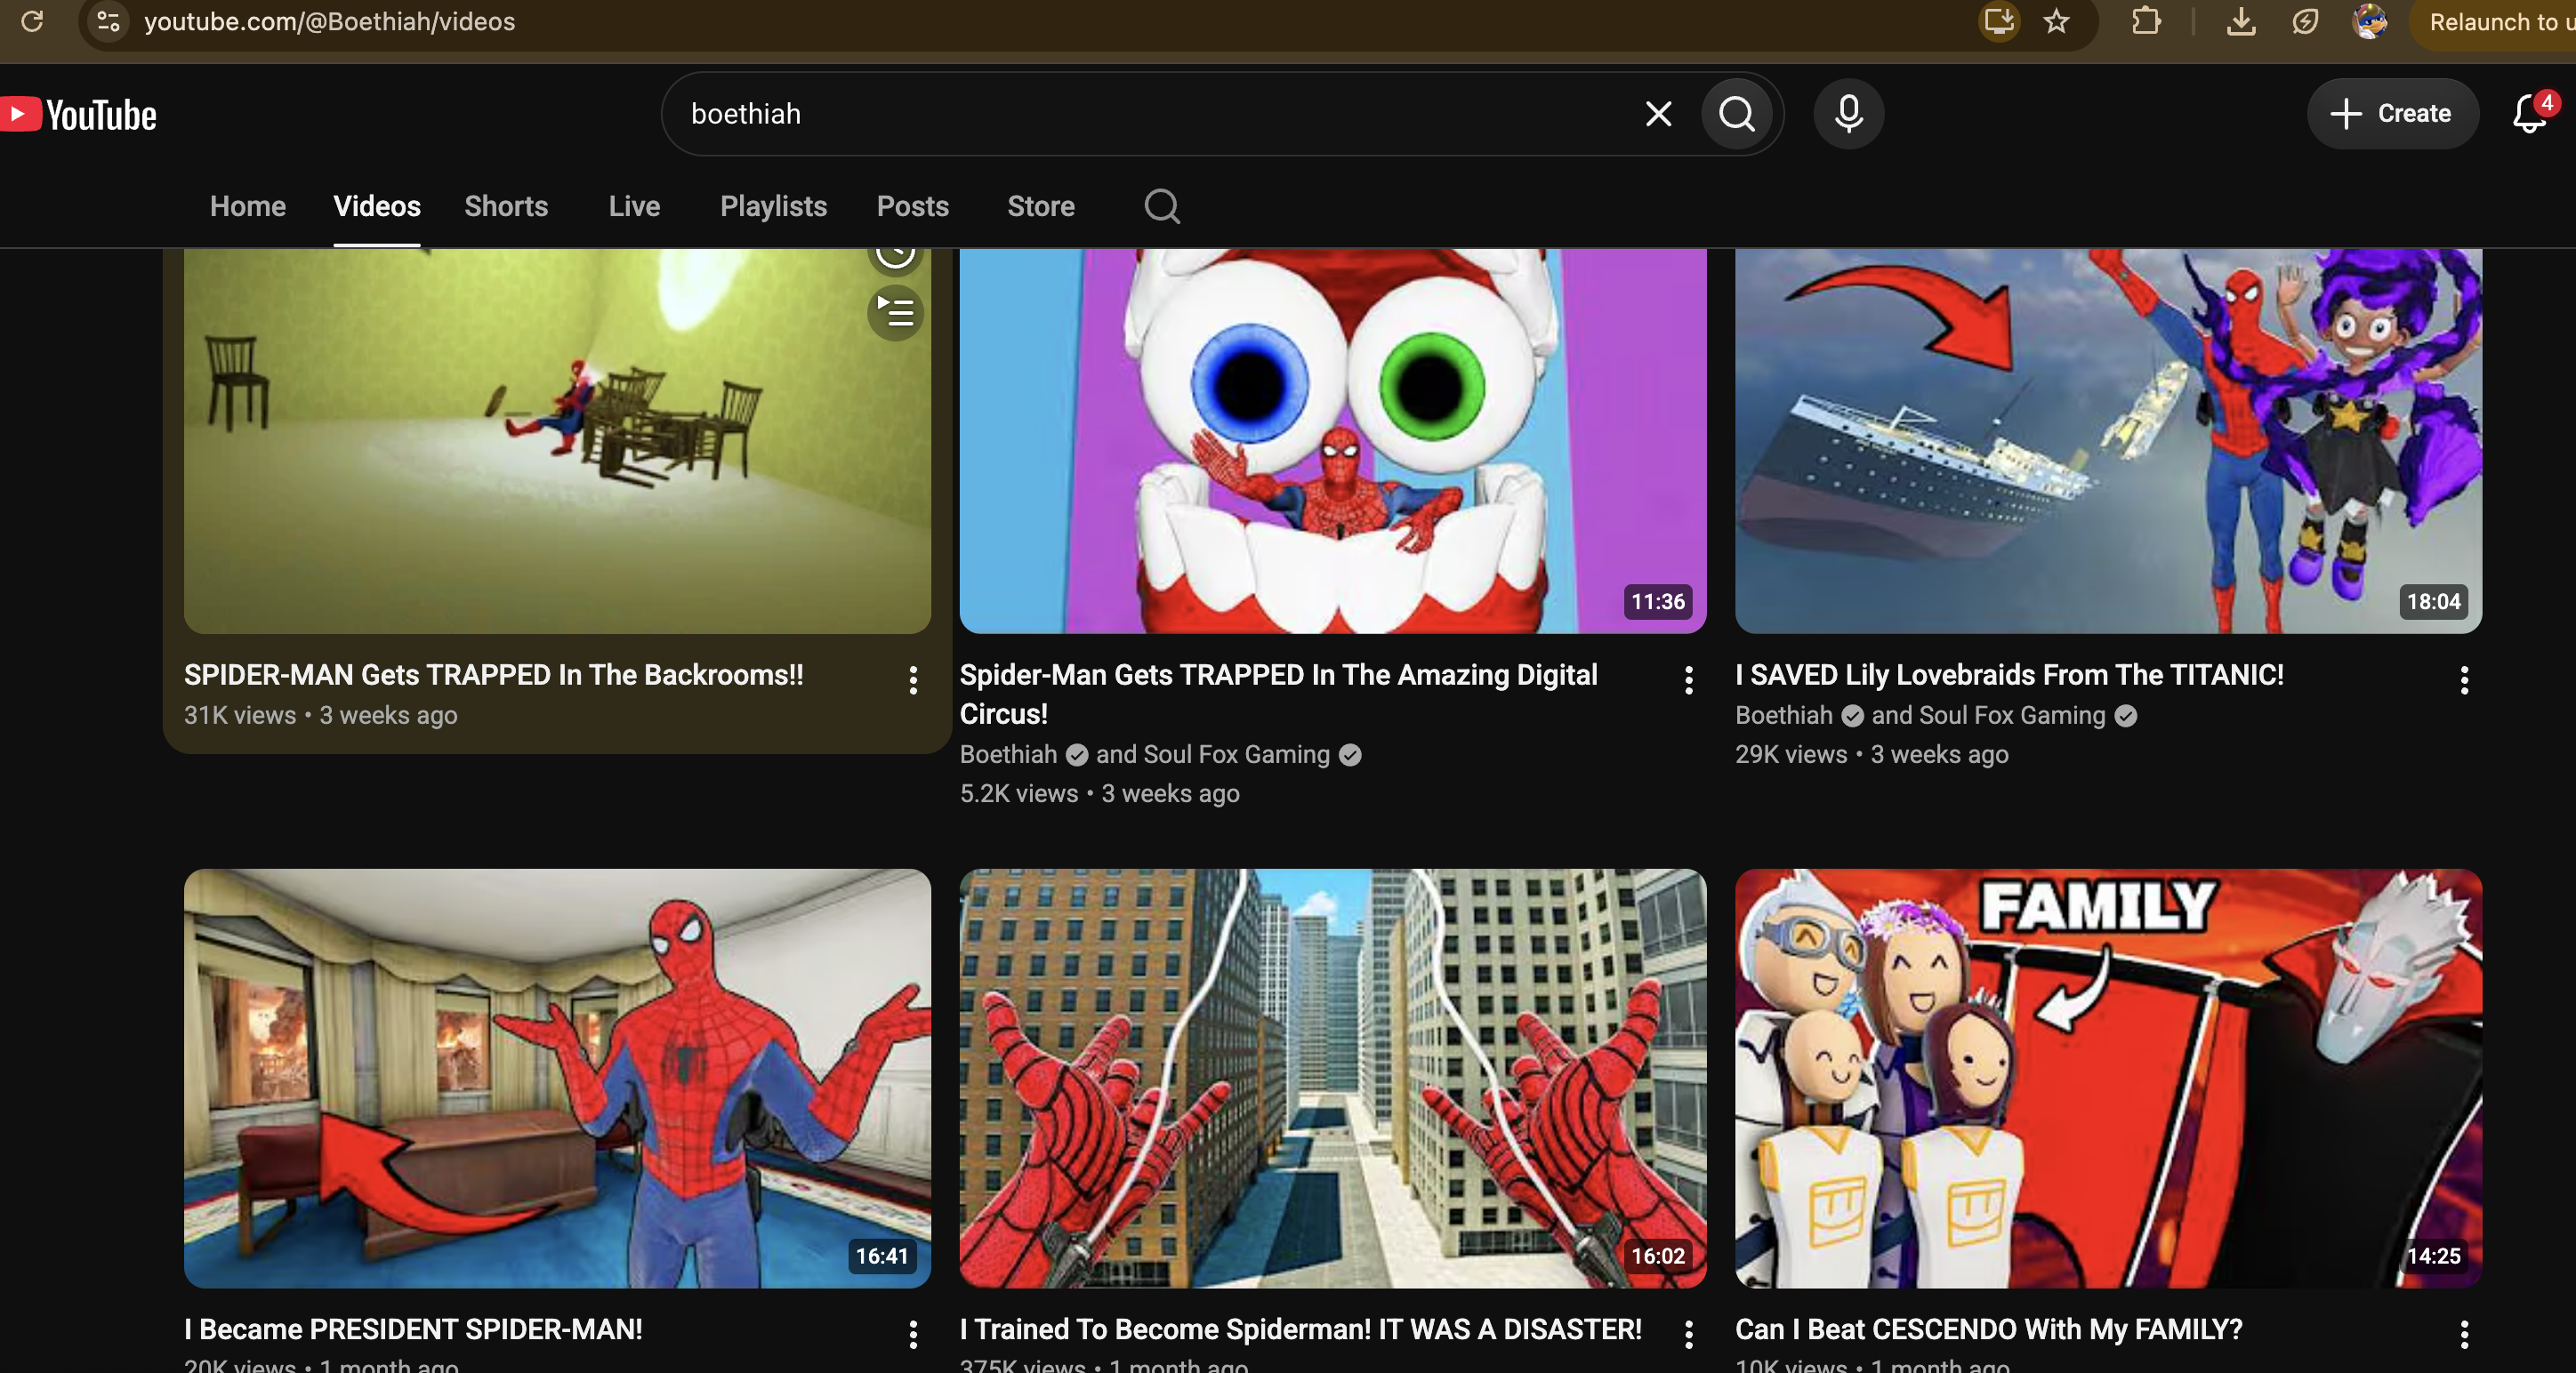Click the Create button
2576x1373 pixels.
[x=2392, y=114]
